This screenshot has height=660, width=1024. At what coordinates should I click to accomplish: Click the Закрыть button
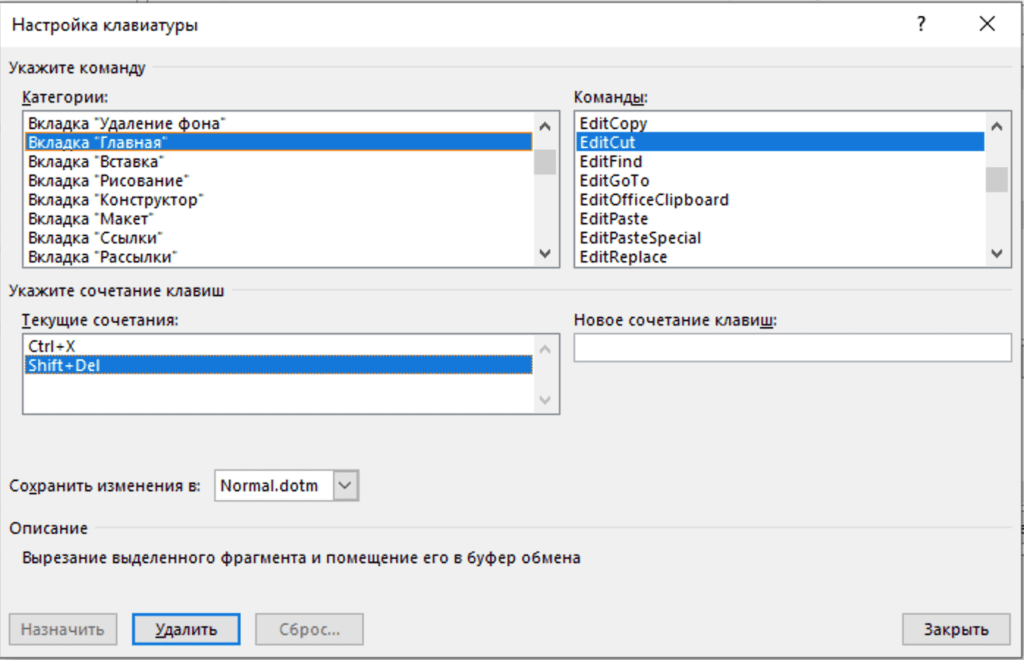pos(955,629)
